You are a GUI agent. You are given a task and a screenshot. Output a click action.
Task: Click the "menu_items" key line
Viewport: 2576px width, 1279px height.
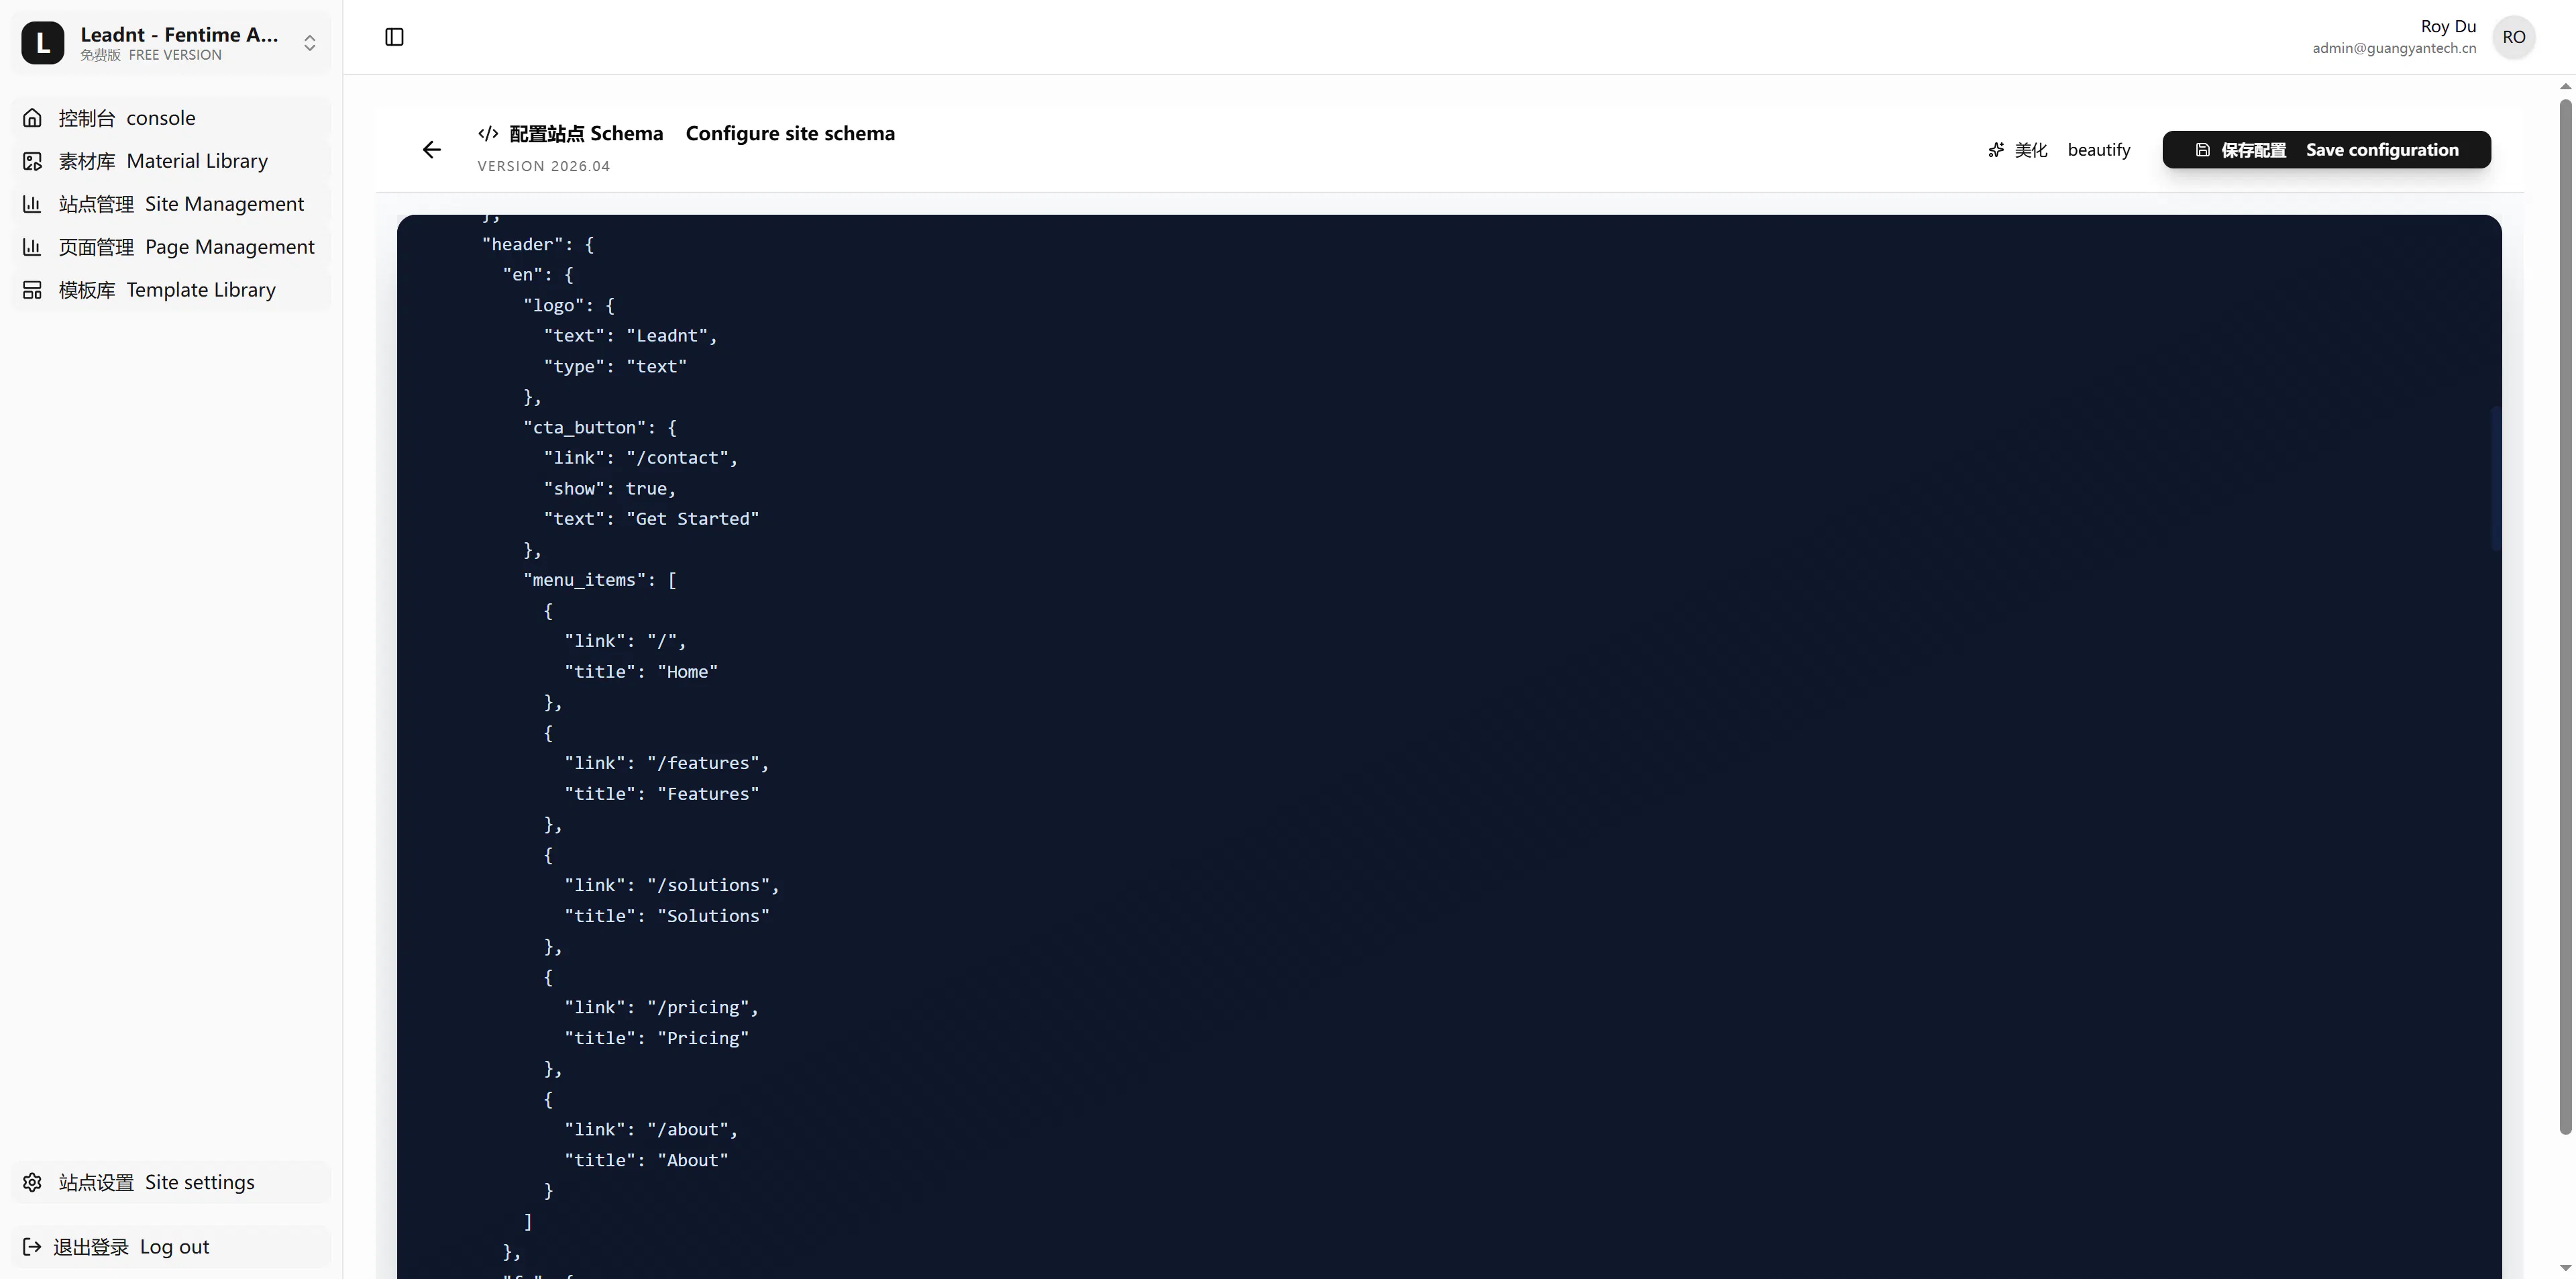tap(600, 580)
